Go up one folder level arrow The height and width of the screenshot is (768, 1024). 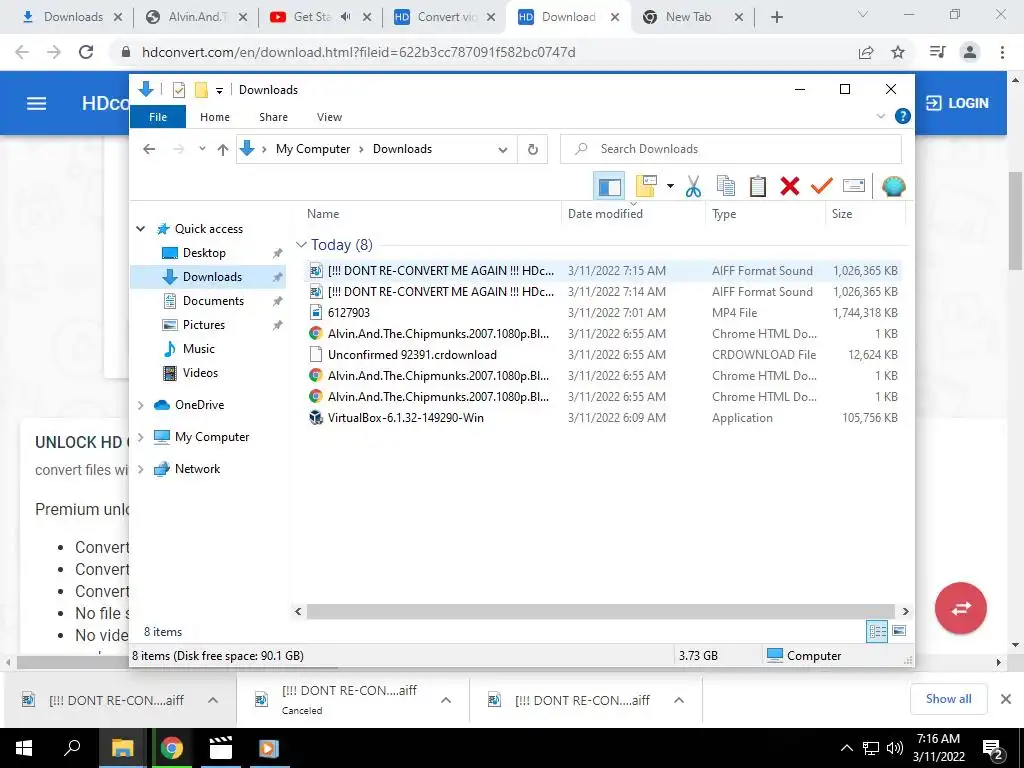tap(223, 150)
